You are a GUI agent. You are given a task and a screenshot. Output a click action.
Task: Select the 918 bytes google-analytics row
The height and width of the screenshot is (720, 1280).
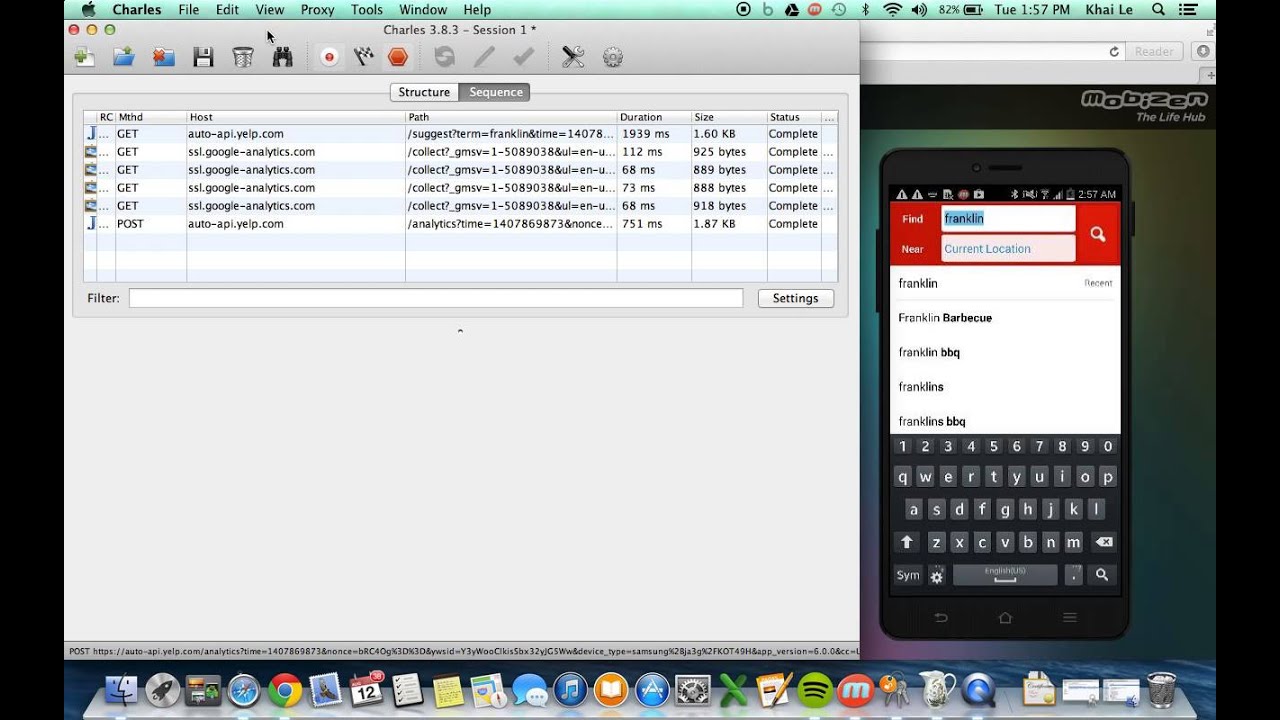pos(460,206)
